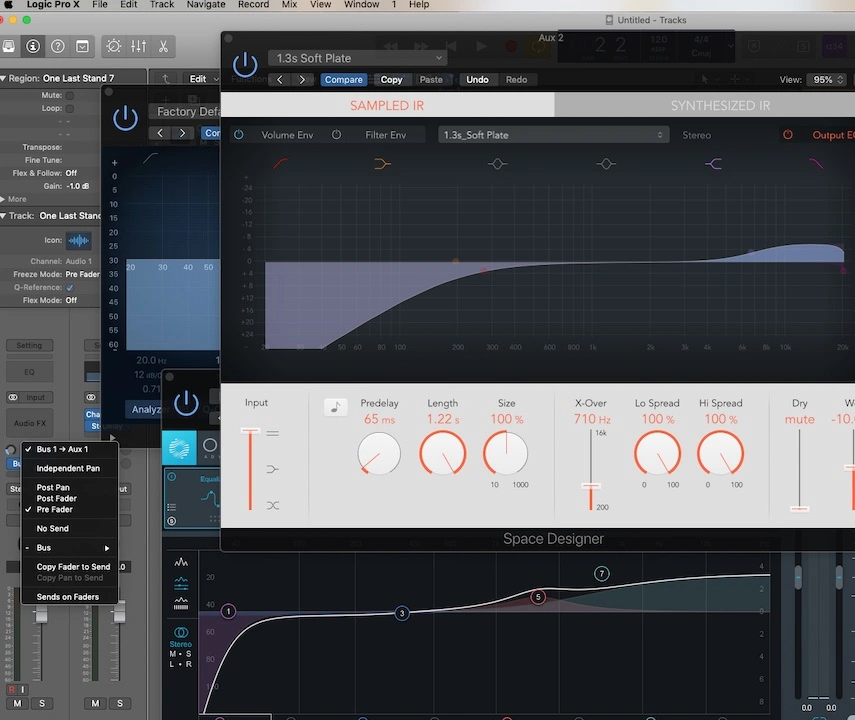855x720 pixels.
Task: Toggle the Output EQ power button
Action: [788, 135]
